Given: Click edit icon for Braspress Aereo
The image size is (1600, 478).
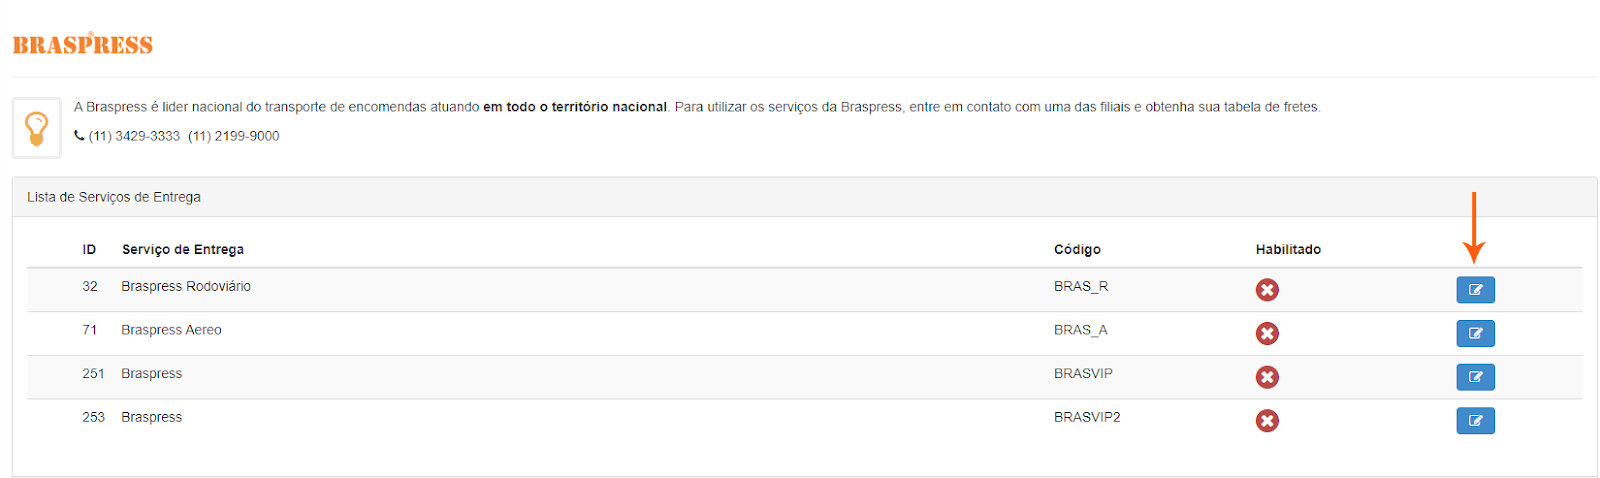Looking at the screenshot, I should [x=1475, y=333].
